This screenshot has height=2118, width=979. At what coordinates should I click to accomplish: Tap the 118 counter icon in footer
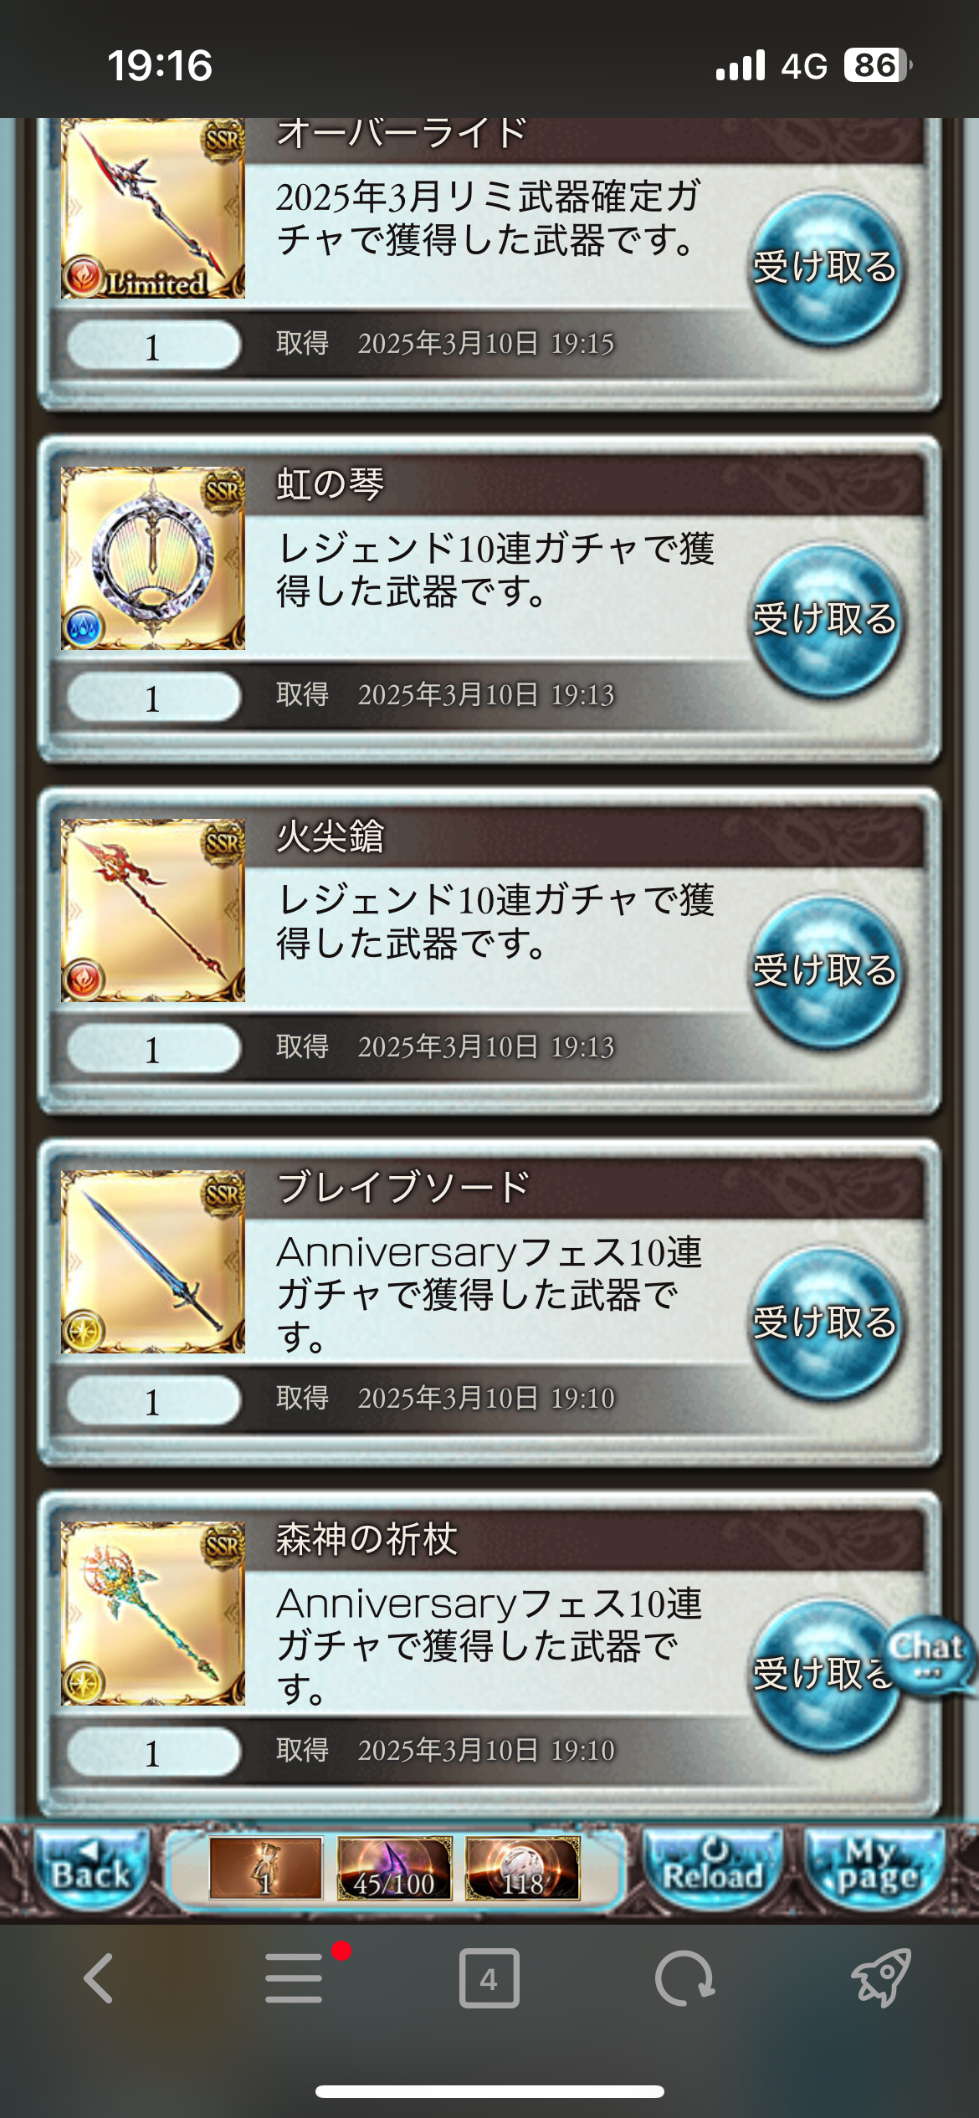click(523, 1868)
